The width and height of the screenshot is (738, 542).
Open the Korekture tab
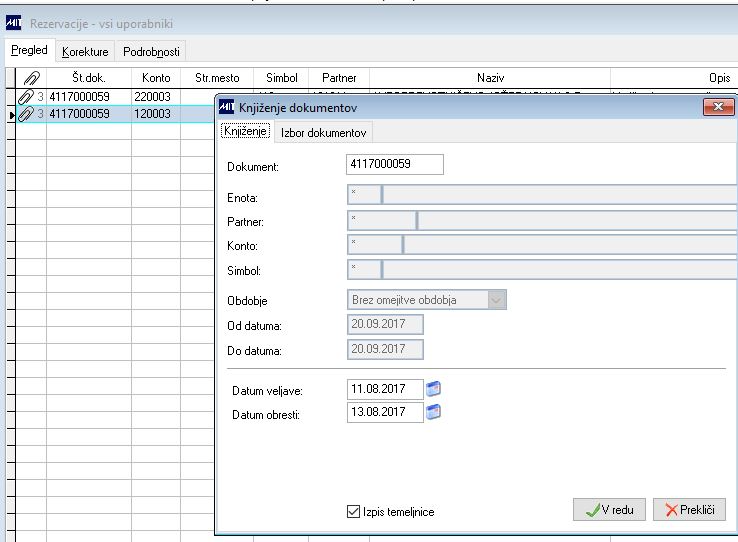click(x=84, y=51)
